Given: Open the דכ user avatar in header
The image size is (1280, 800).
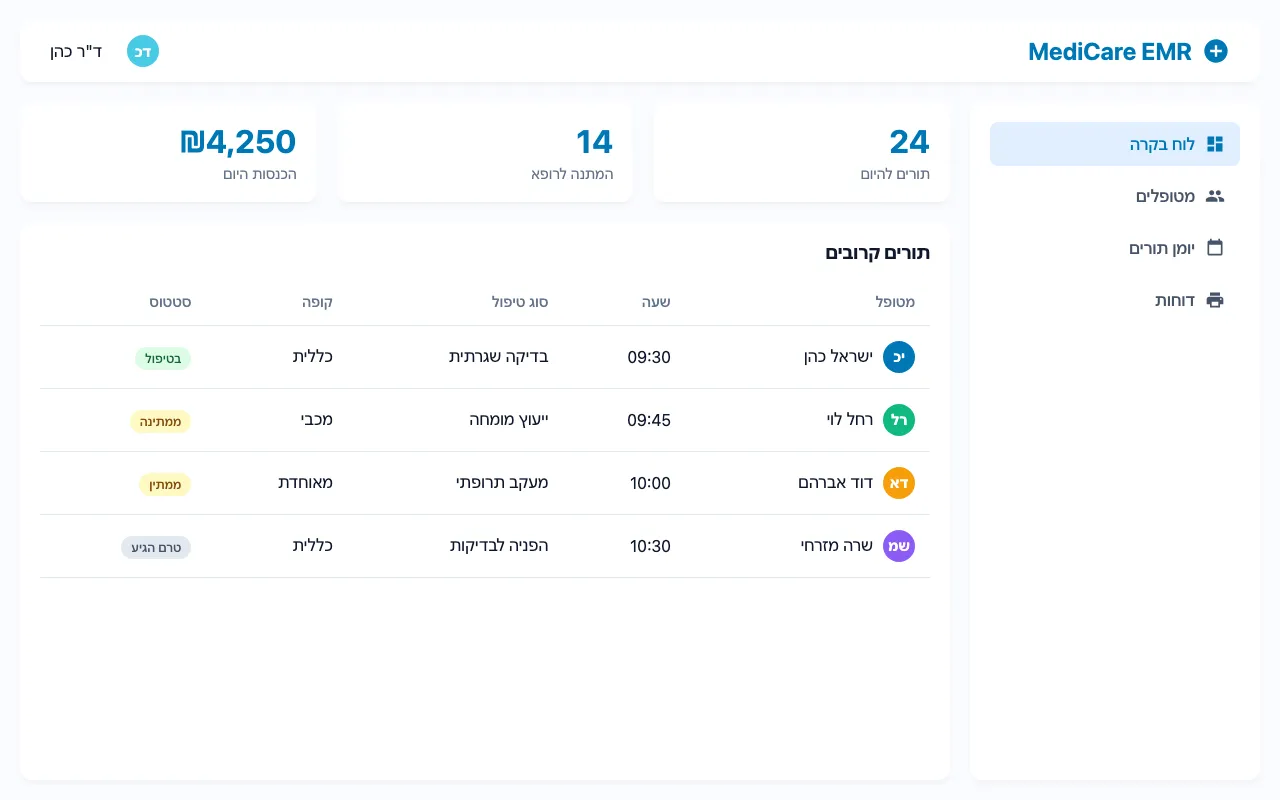Looking at the screenshot, I should 143,51.
